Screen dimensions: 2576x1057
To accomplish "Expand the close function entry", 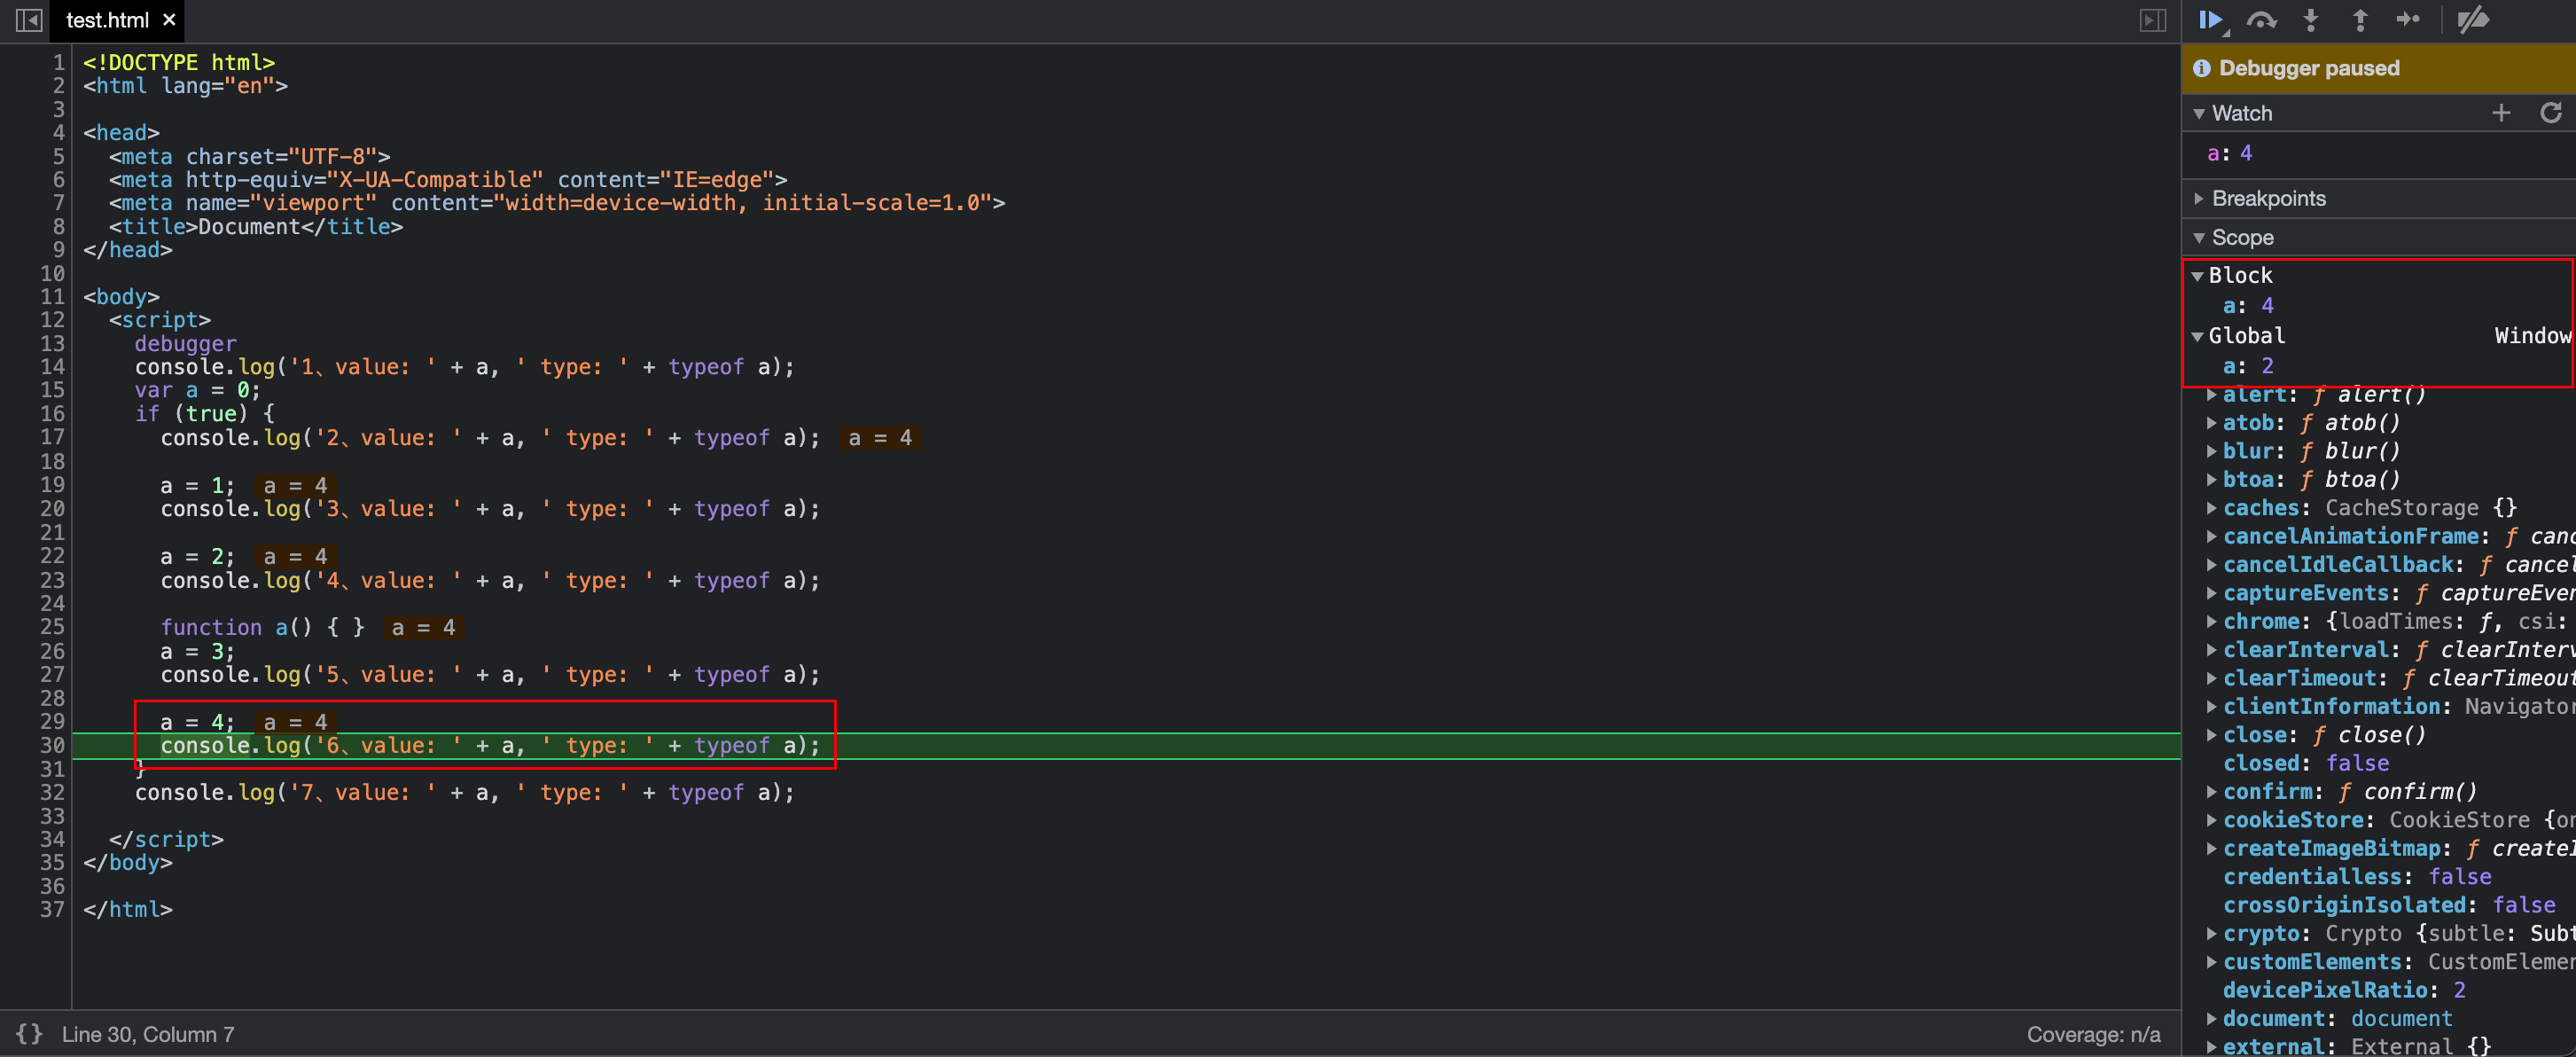I will (2212, 735).
